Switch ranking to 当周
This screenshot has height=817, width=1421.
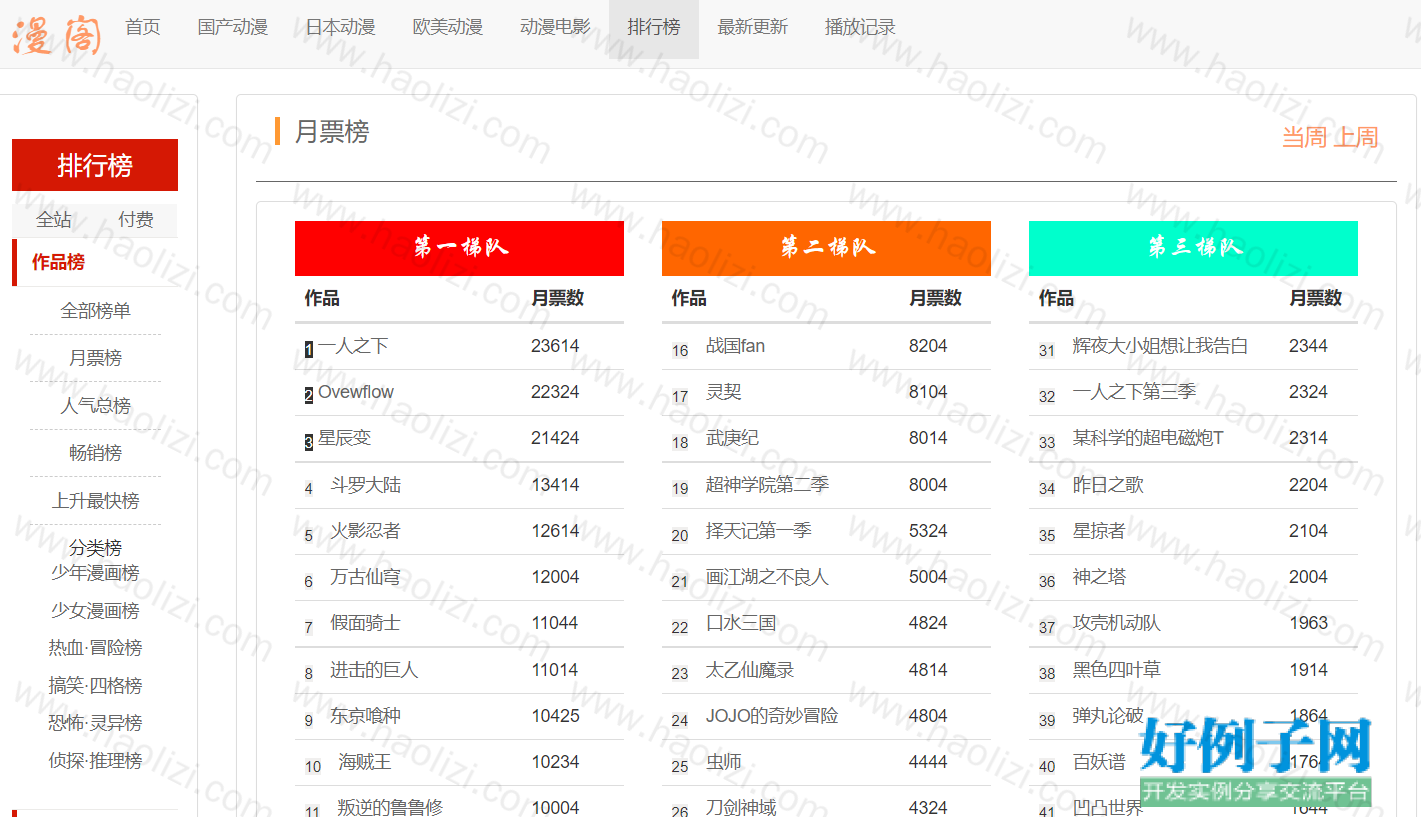tap(1304, 137)
